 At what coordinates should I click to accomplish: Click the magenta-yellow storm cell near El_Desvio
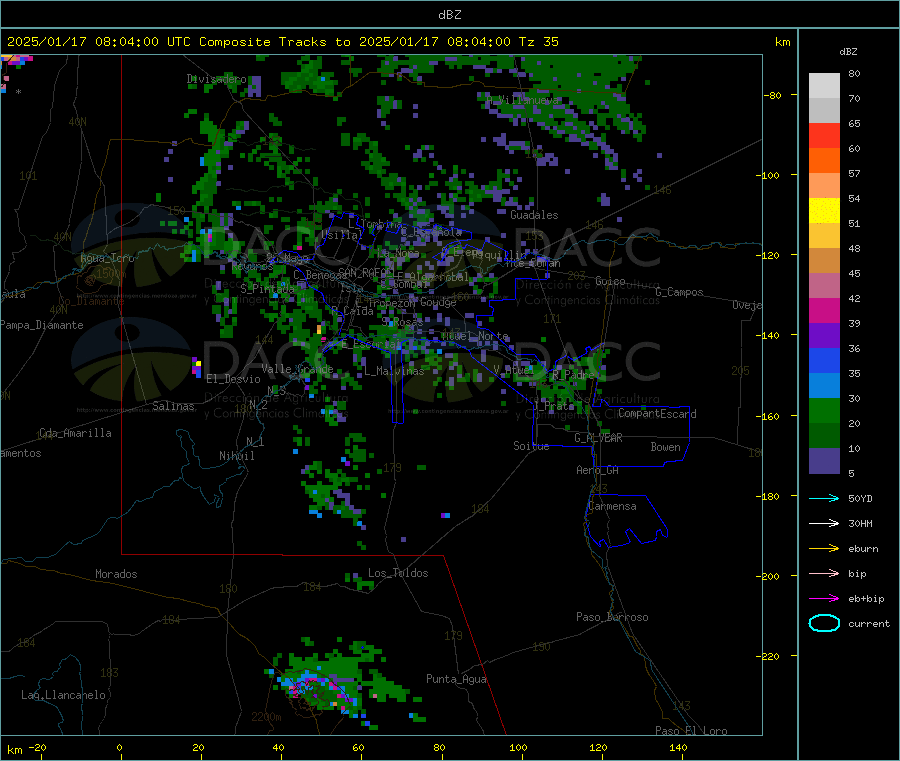196,366
